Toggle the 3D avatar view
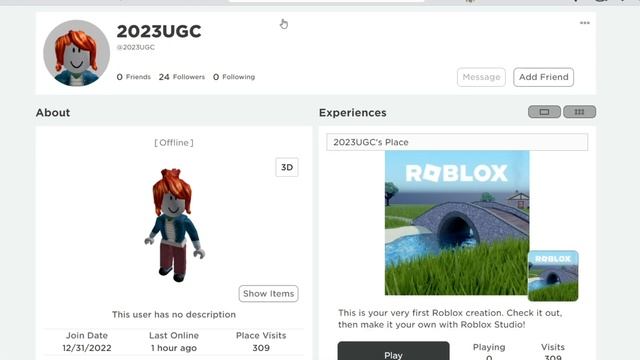 point(287,167)
